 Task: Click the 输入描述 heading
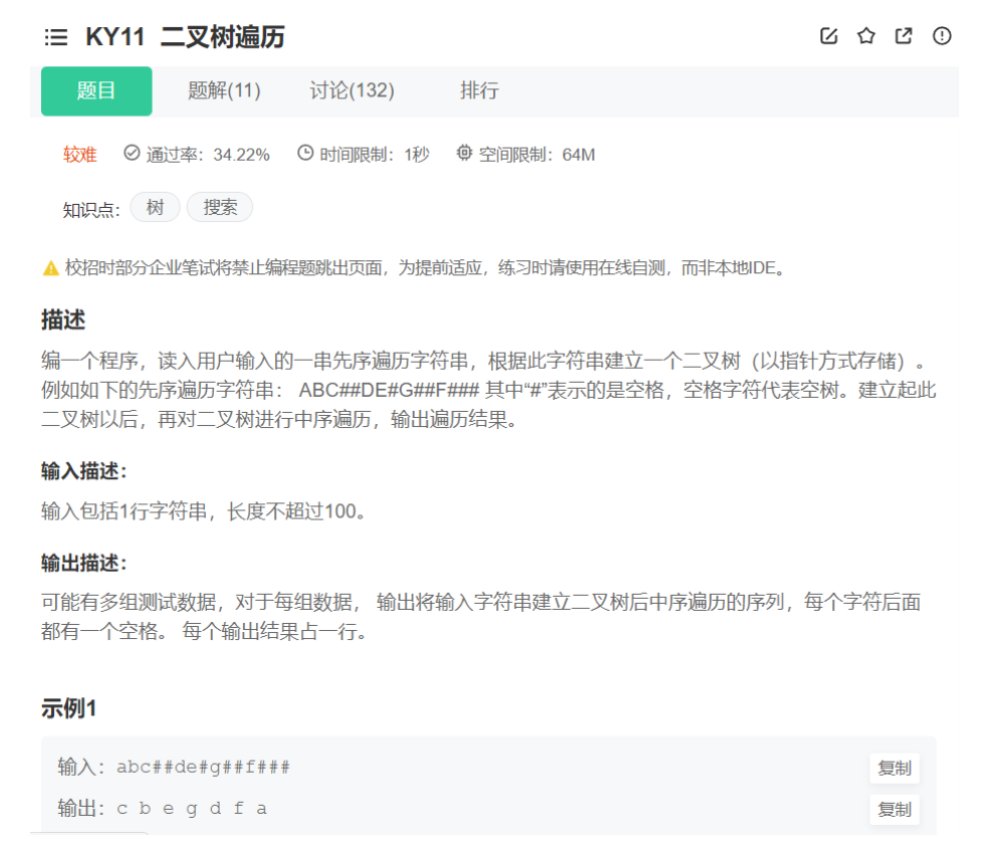click(x=84, y=471)
